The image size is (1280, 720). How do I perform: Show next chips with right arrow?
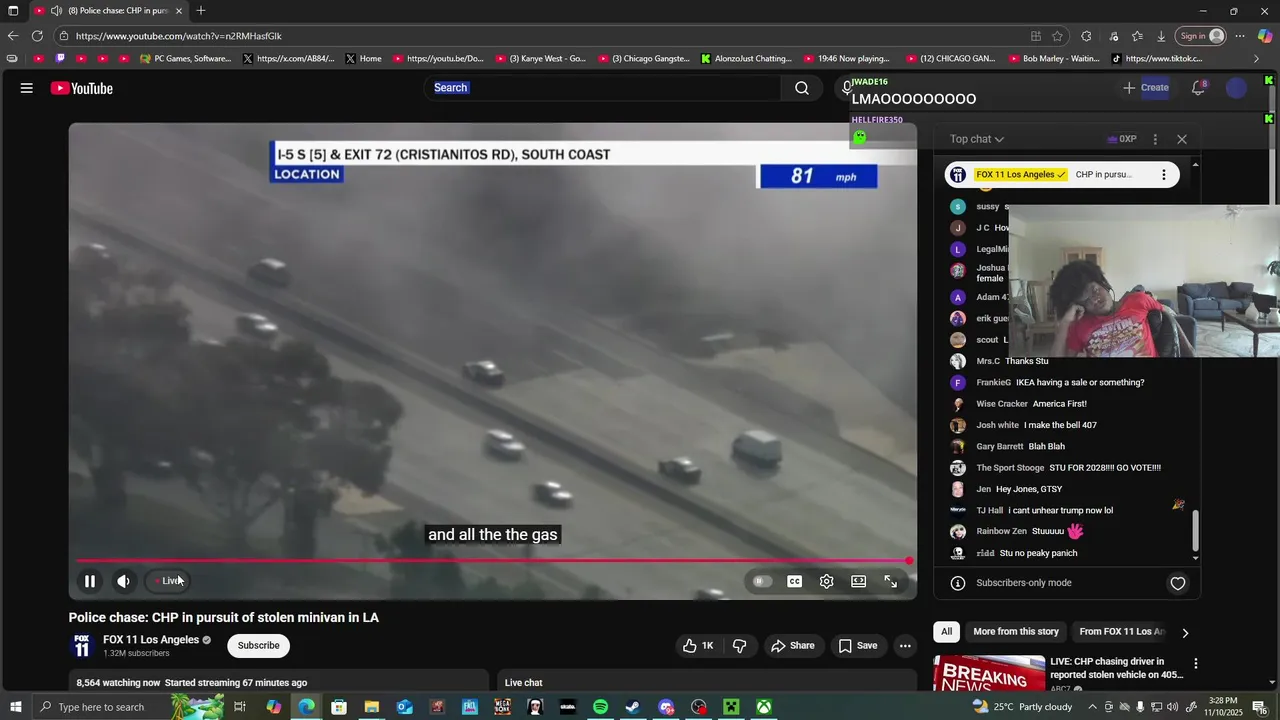[1185, 632]
